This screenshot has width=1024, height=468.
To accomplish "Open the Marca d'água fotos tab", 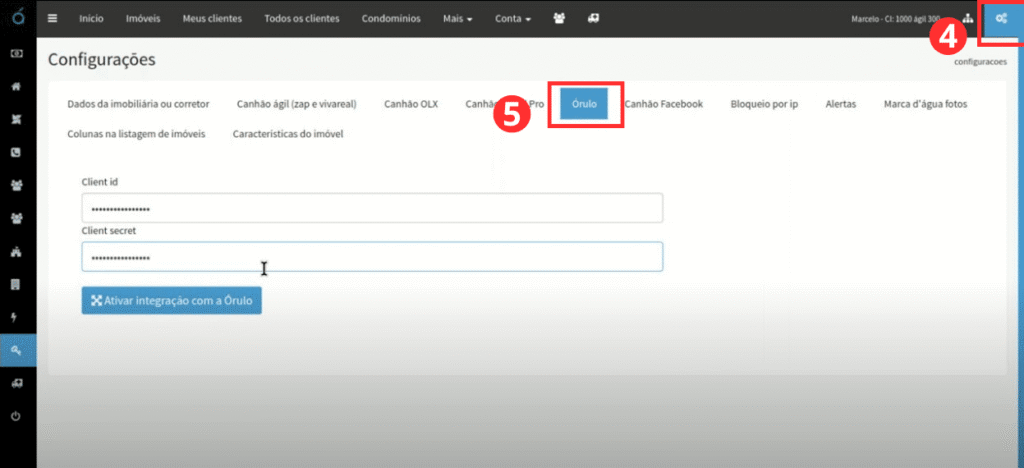I will [x=925, y=104].
